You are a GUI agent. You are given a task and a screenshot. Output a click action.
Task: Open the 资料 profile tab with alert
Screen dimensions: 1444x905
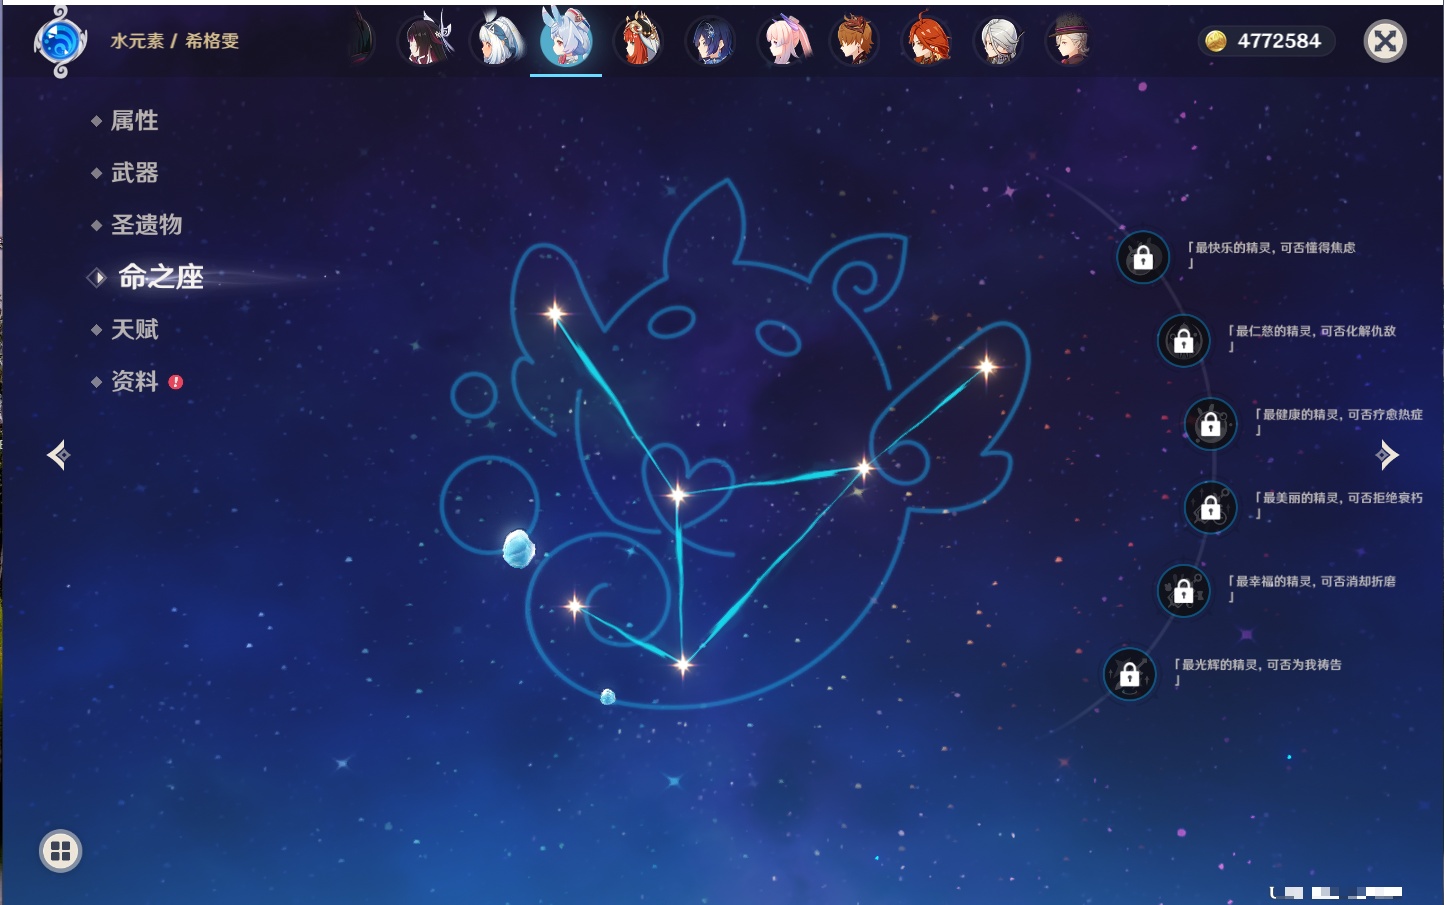click(x=134, y=381)
